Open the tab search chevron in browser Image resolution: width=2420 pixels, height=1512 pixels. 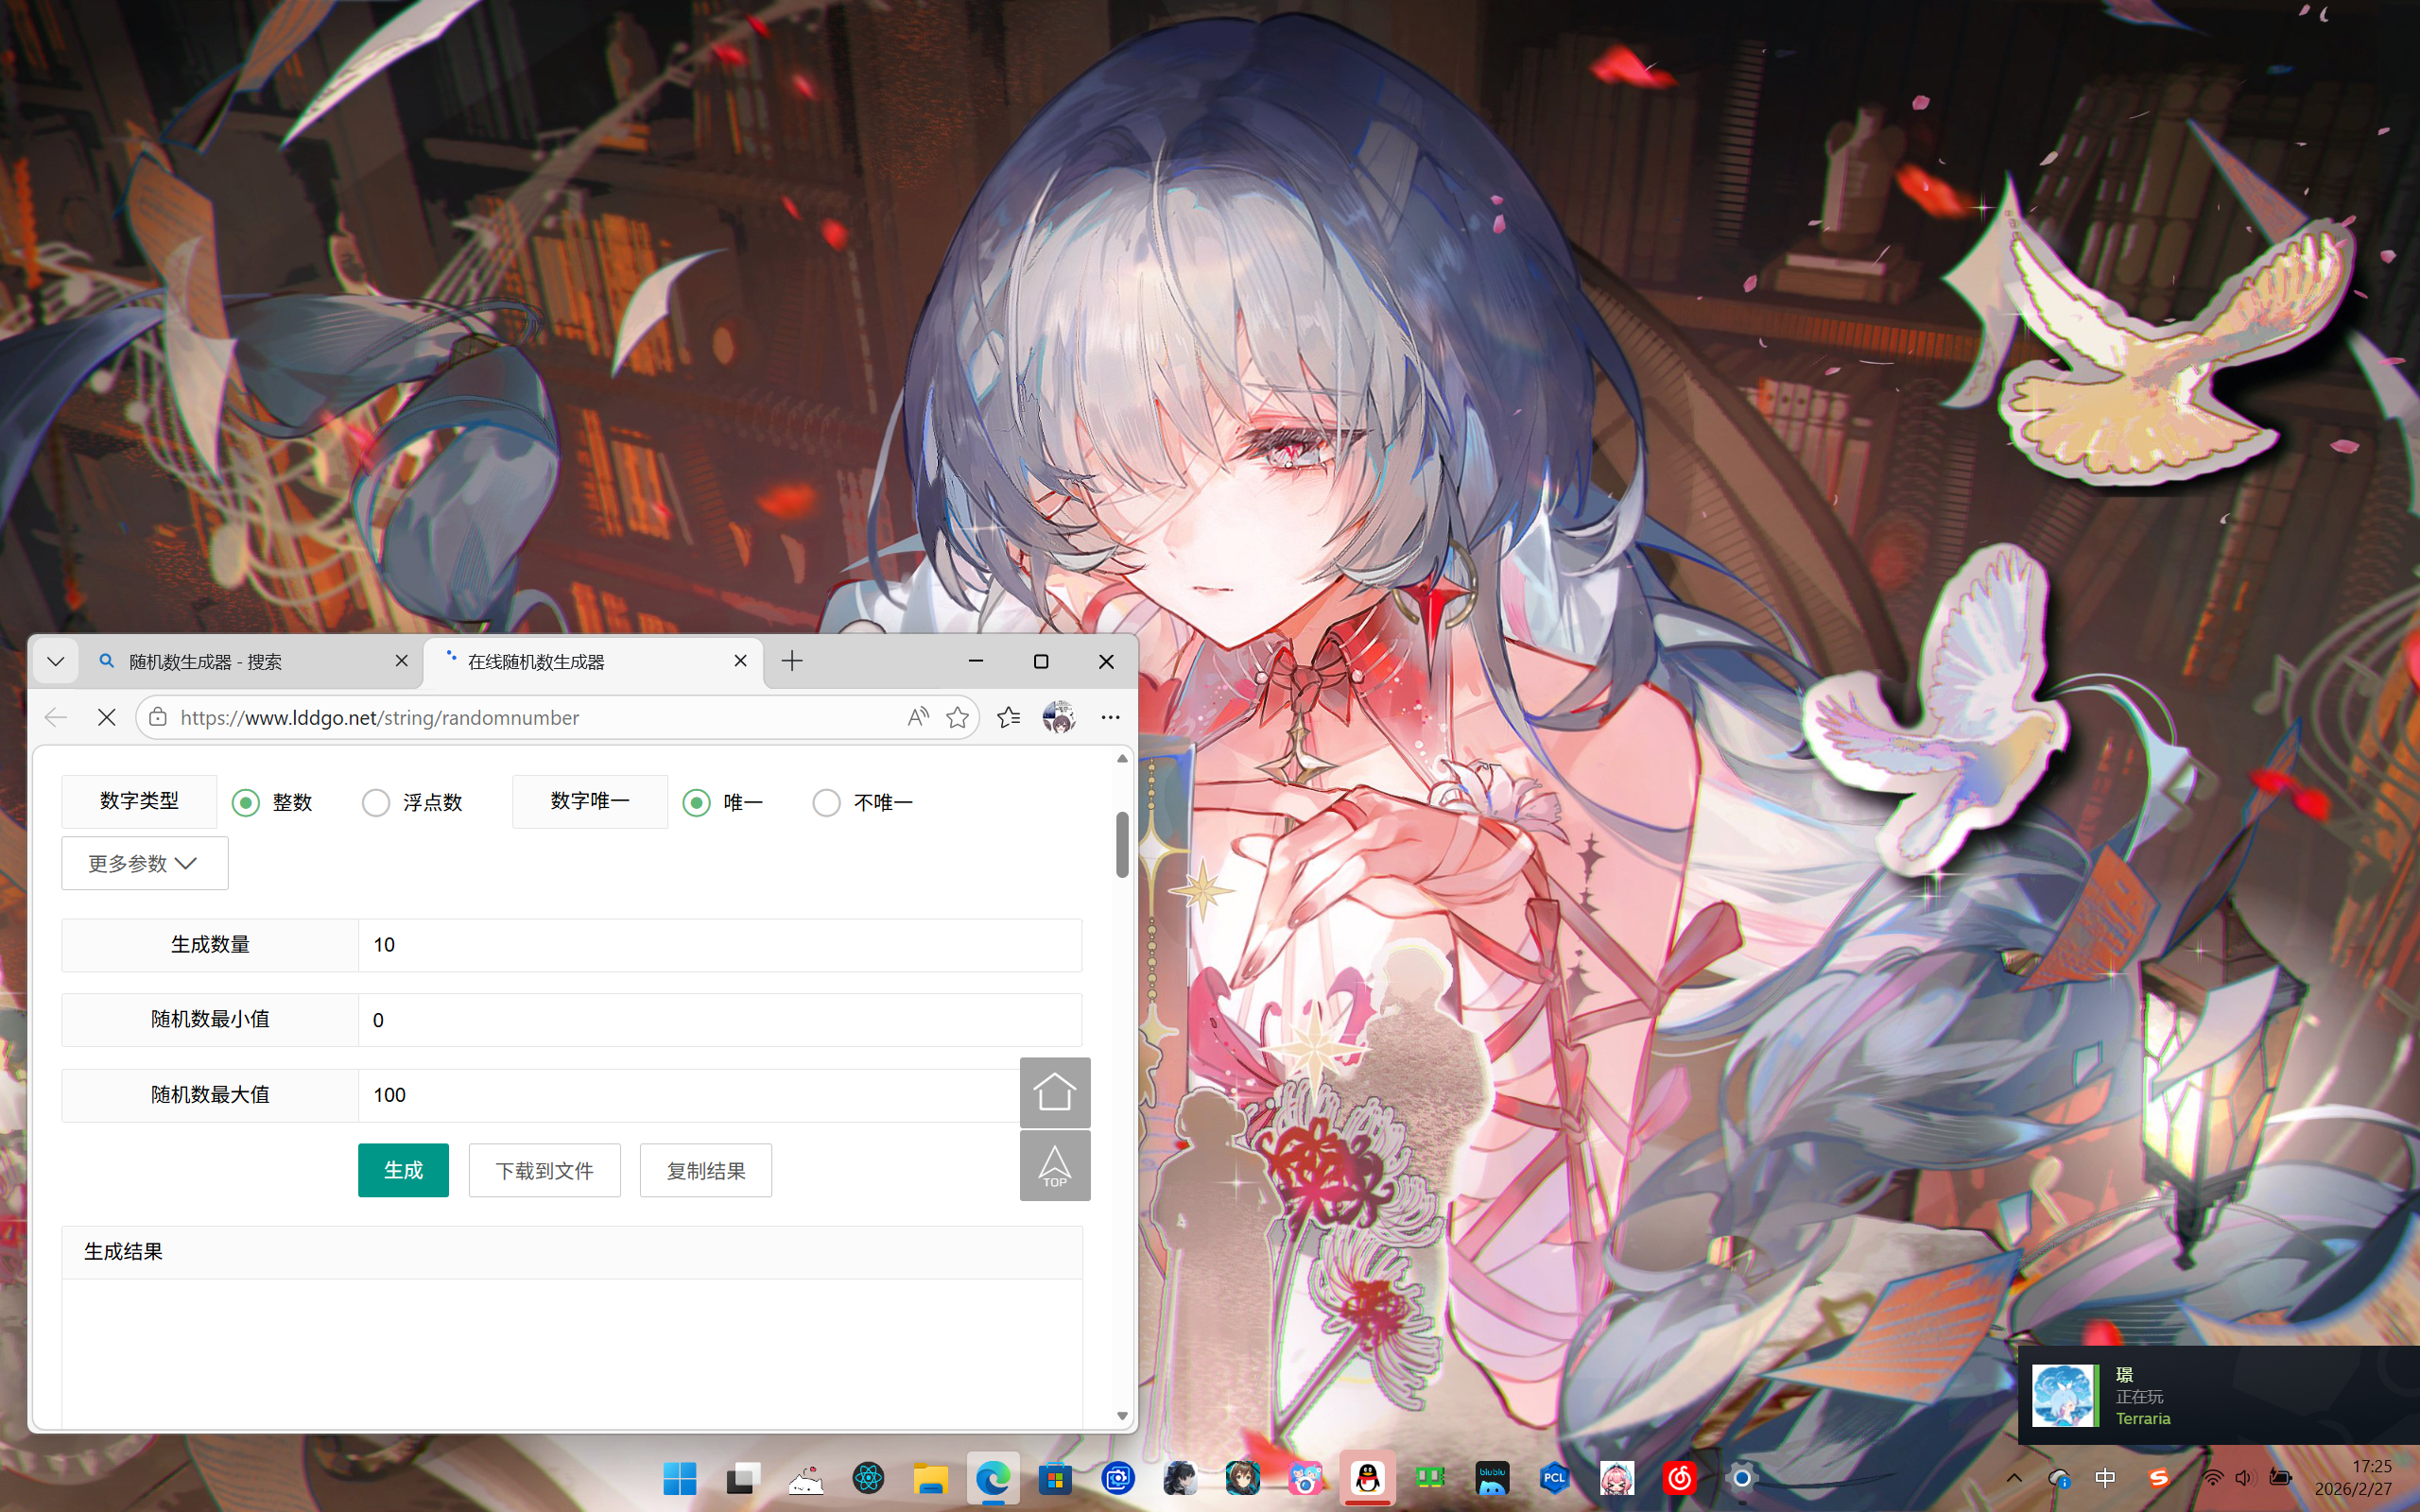[56, 661]
